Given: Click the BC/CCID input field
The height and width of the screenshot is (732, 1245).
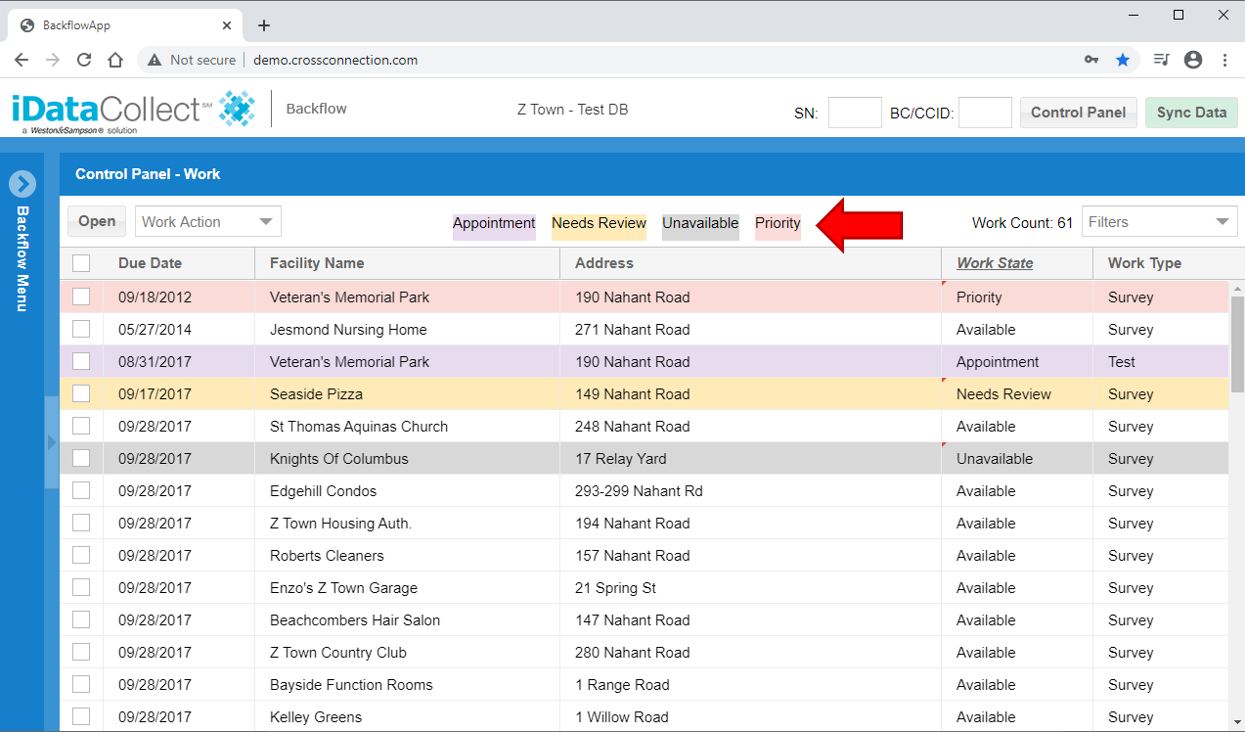Looking at the screenshot, I should point(985,112).
